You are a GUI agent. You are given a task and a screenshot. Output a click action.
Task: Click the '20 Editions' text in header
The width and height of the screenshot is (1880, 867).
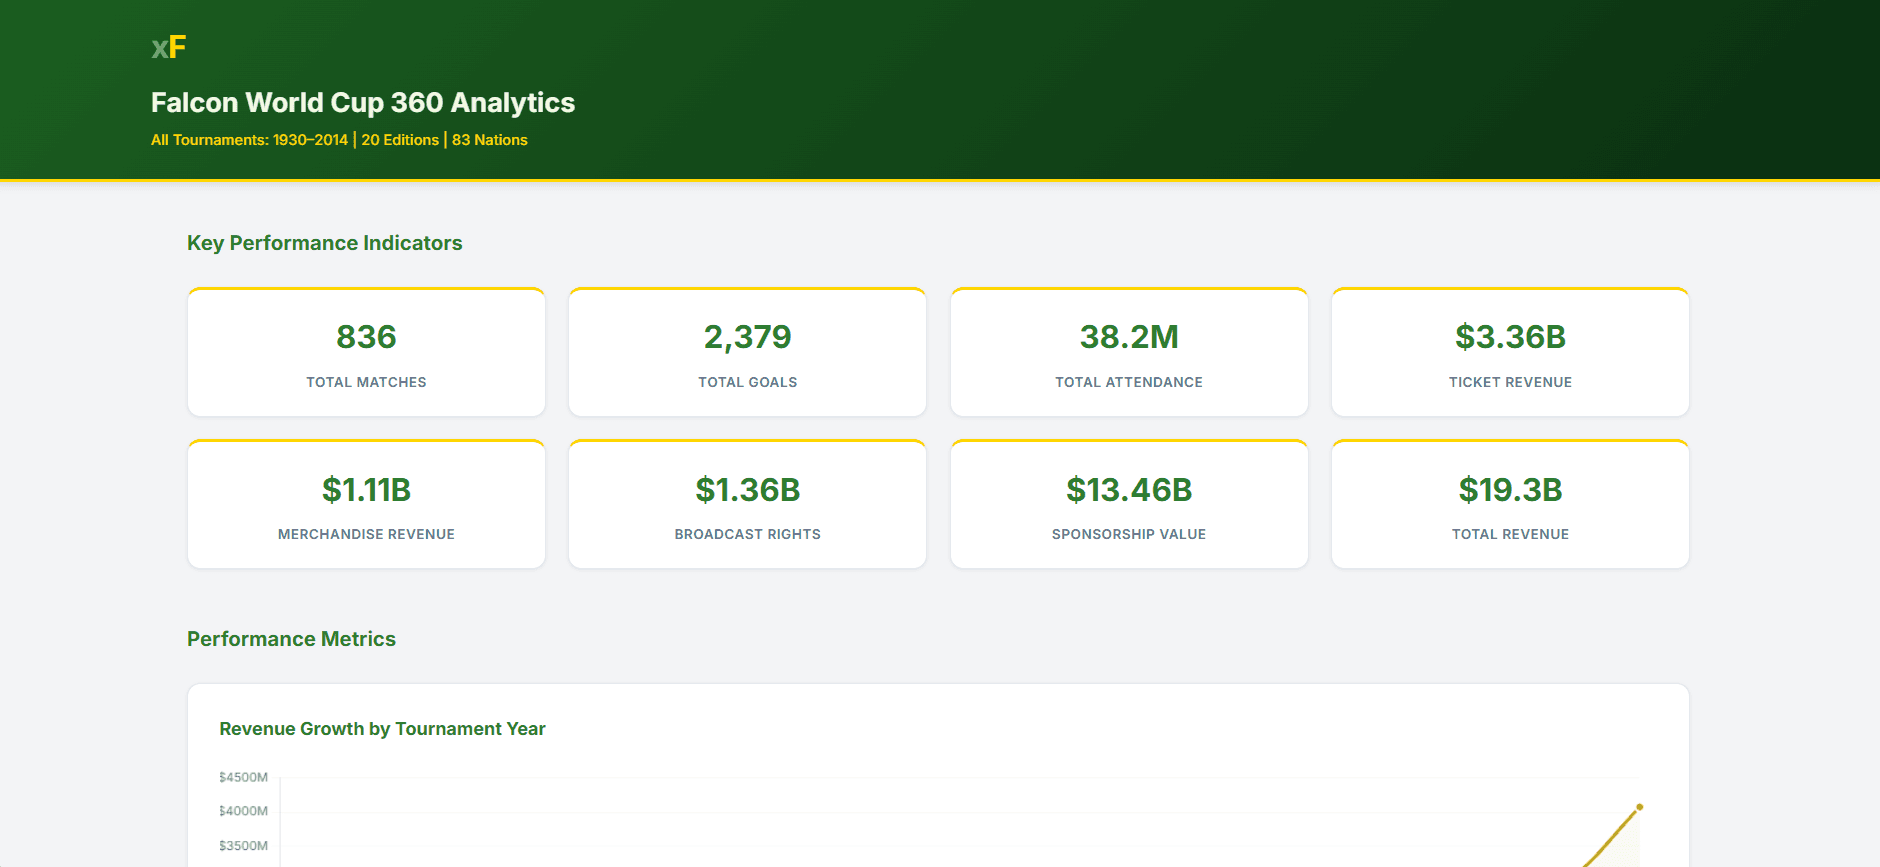point(400,140)
